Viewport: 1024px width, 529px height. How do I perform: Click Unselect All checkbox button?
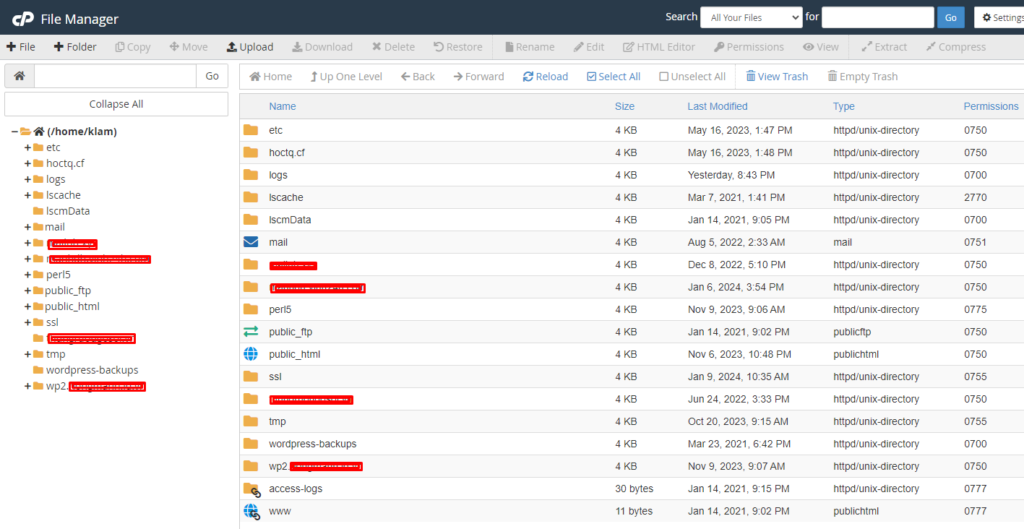click(x=692, y=76)
